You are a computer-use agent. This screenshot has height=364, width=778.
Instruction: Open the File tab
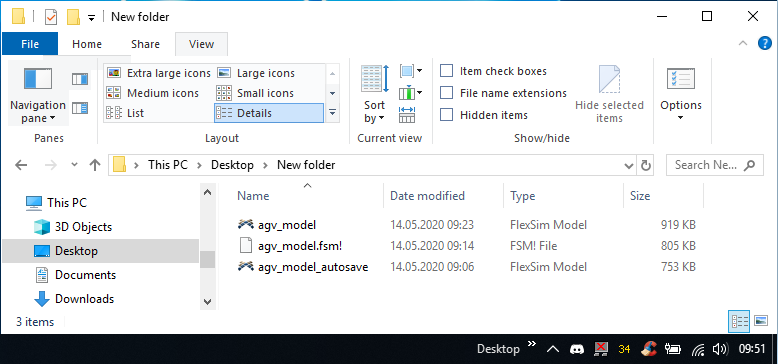pyautogui.click(x=30, y=44)
